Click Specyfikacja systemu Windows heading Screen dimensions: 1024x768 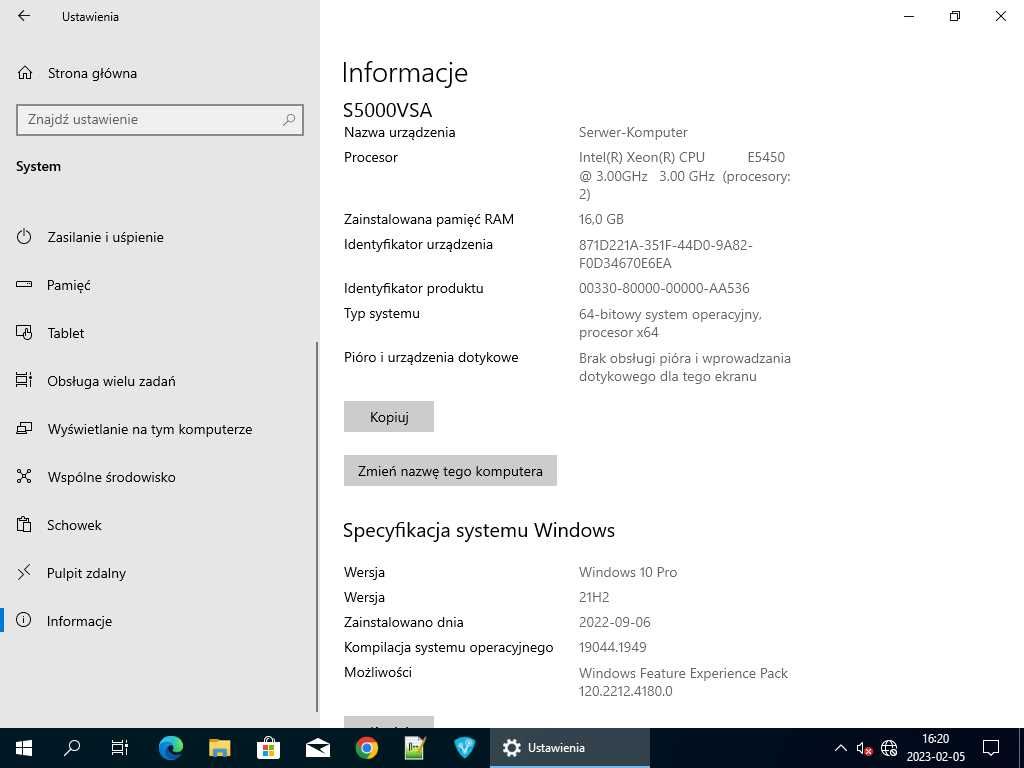479,530
